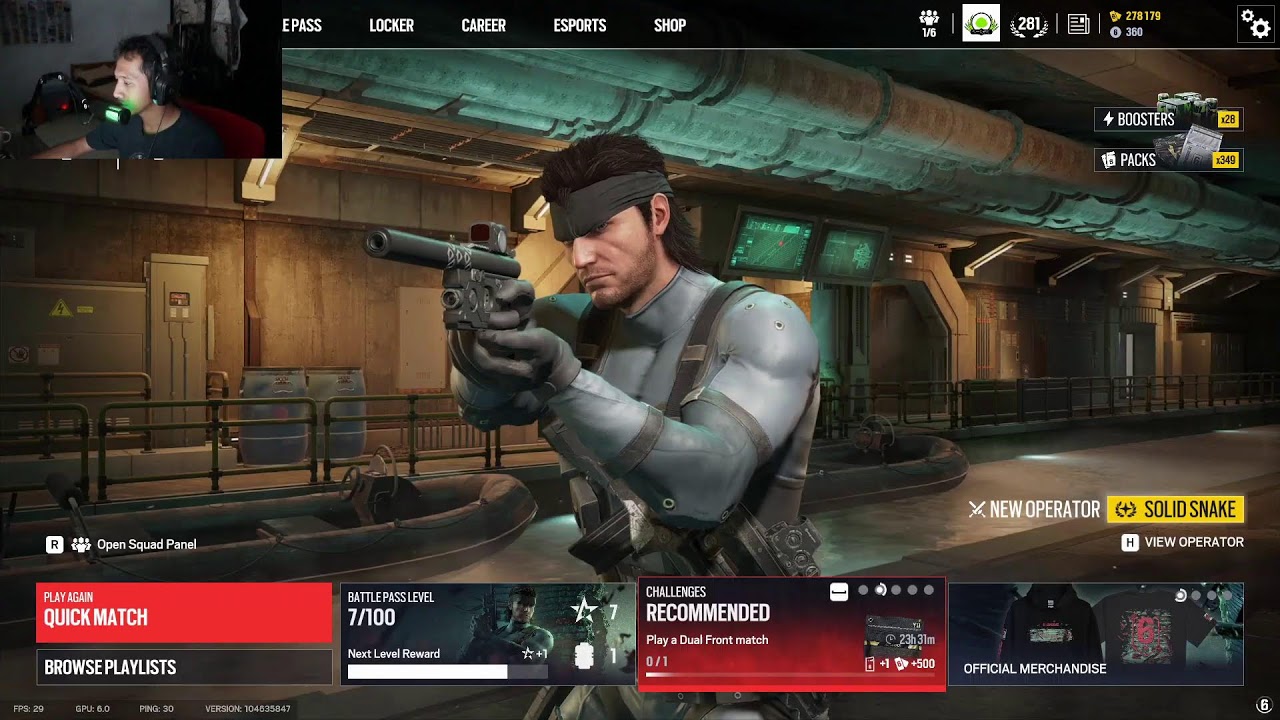The width and height of the screenshot is (1280, 720).
Task: Click the Rainbow Six logo at bottom right
Action: (x=1264, y=706)
